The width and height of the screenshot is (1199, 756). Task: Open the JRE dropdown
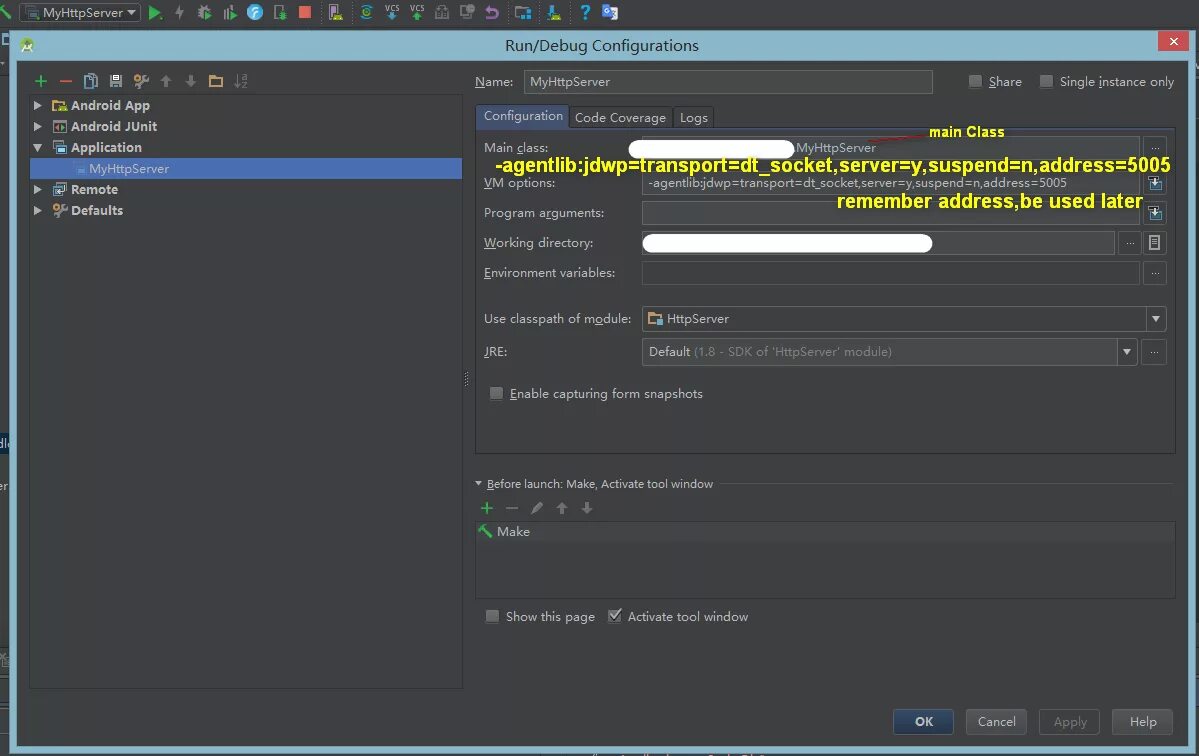[1126, 351]
